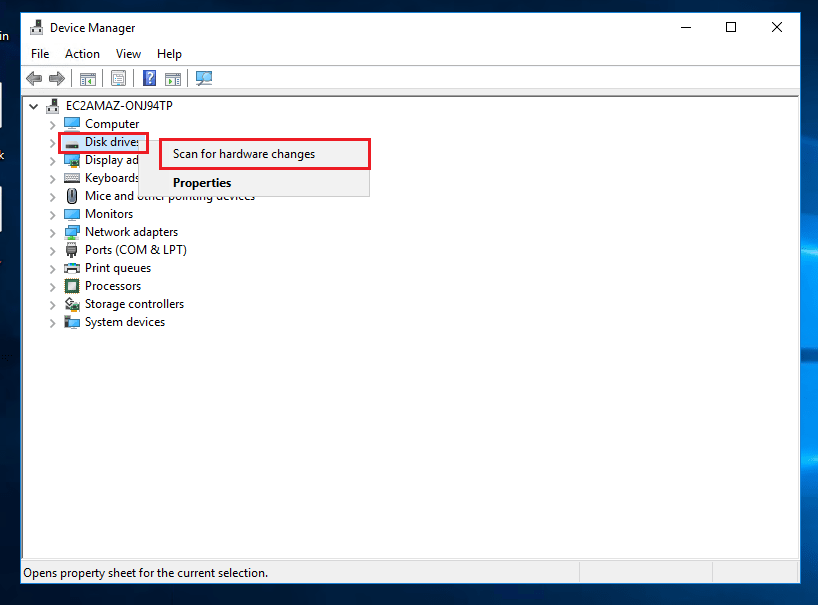Expand the Storage controllers category

52,305
